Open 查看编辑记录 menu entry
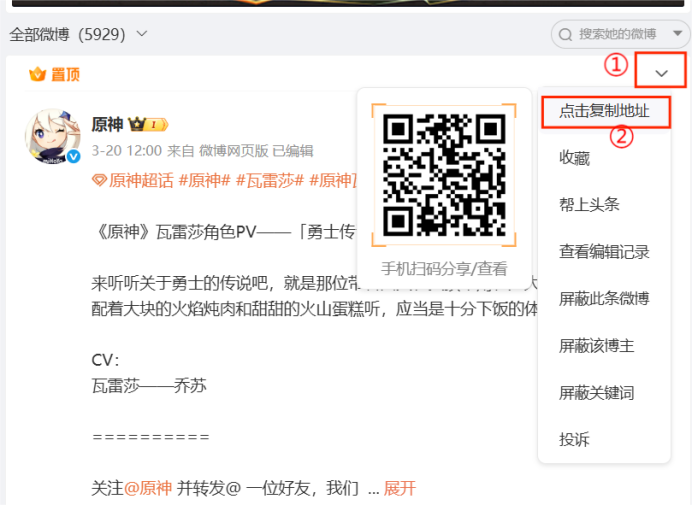 [x=604, y=251]
